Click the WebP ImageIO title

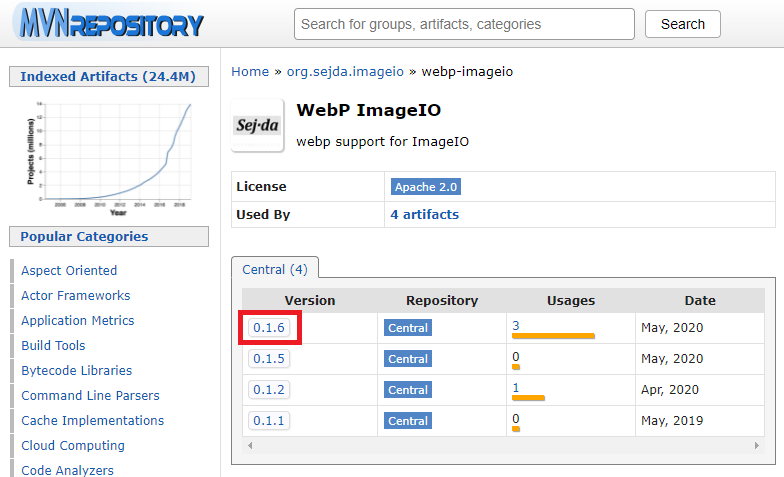(x=368, y=110)
